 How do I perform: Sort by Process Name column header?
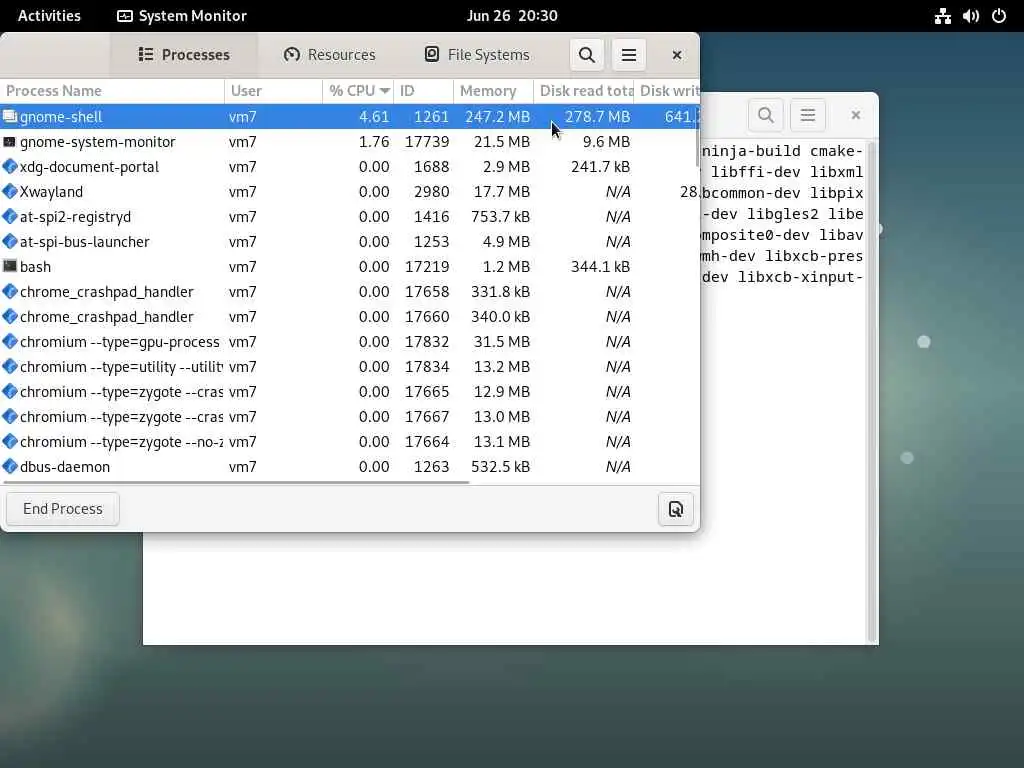point(112,91)
